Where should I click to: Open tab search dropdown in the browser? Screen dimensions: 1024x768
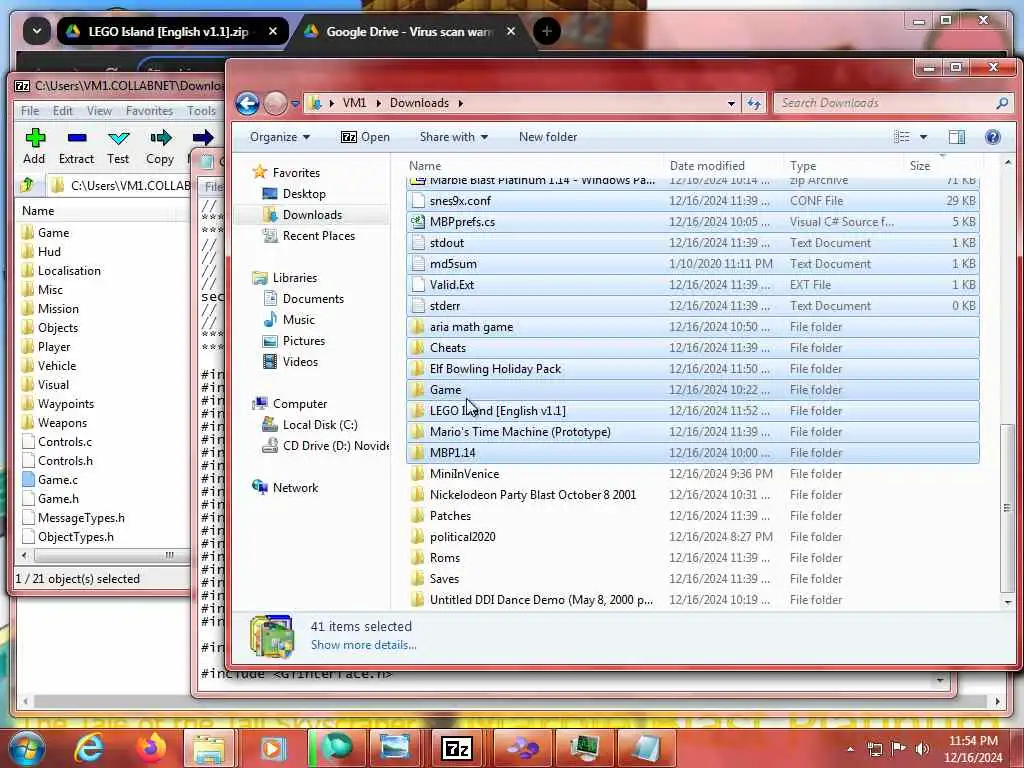tap(37, 31)
